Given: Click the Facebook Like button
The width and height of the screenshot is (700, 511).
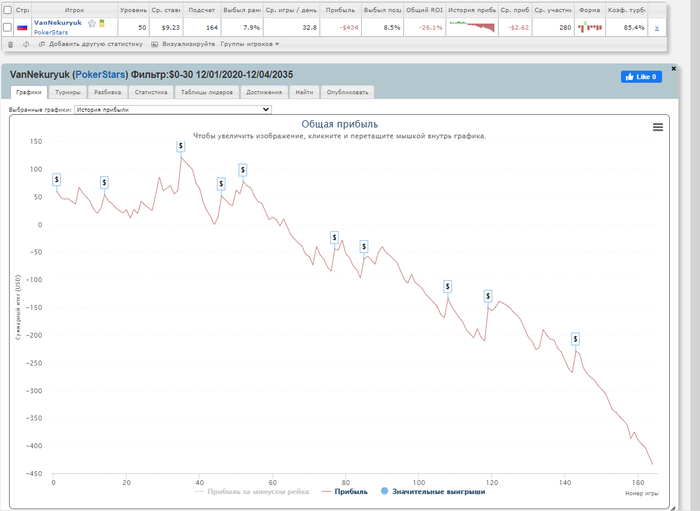Looking at the screenshot, I should click(641, 77).
